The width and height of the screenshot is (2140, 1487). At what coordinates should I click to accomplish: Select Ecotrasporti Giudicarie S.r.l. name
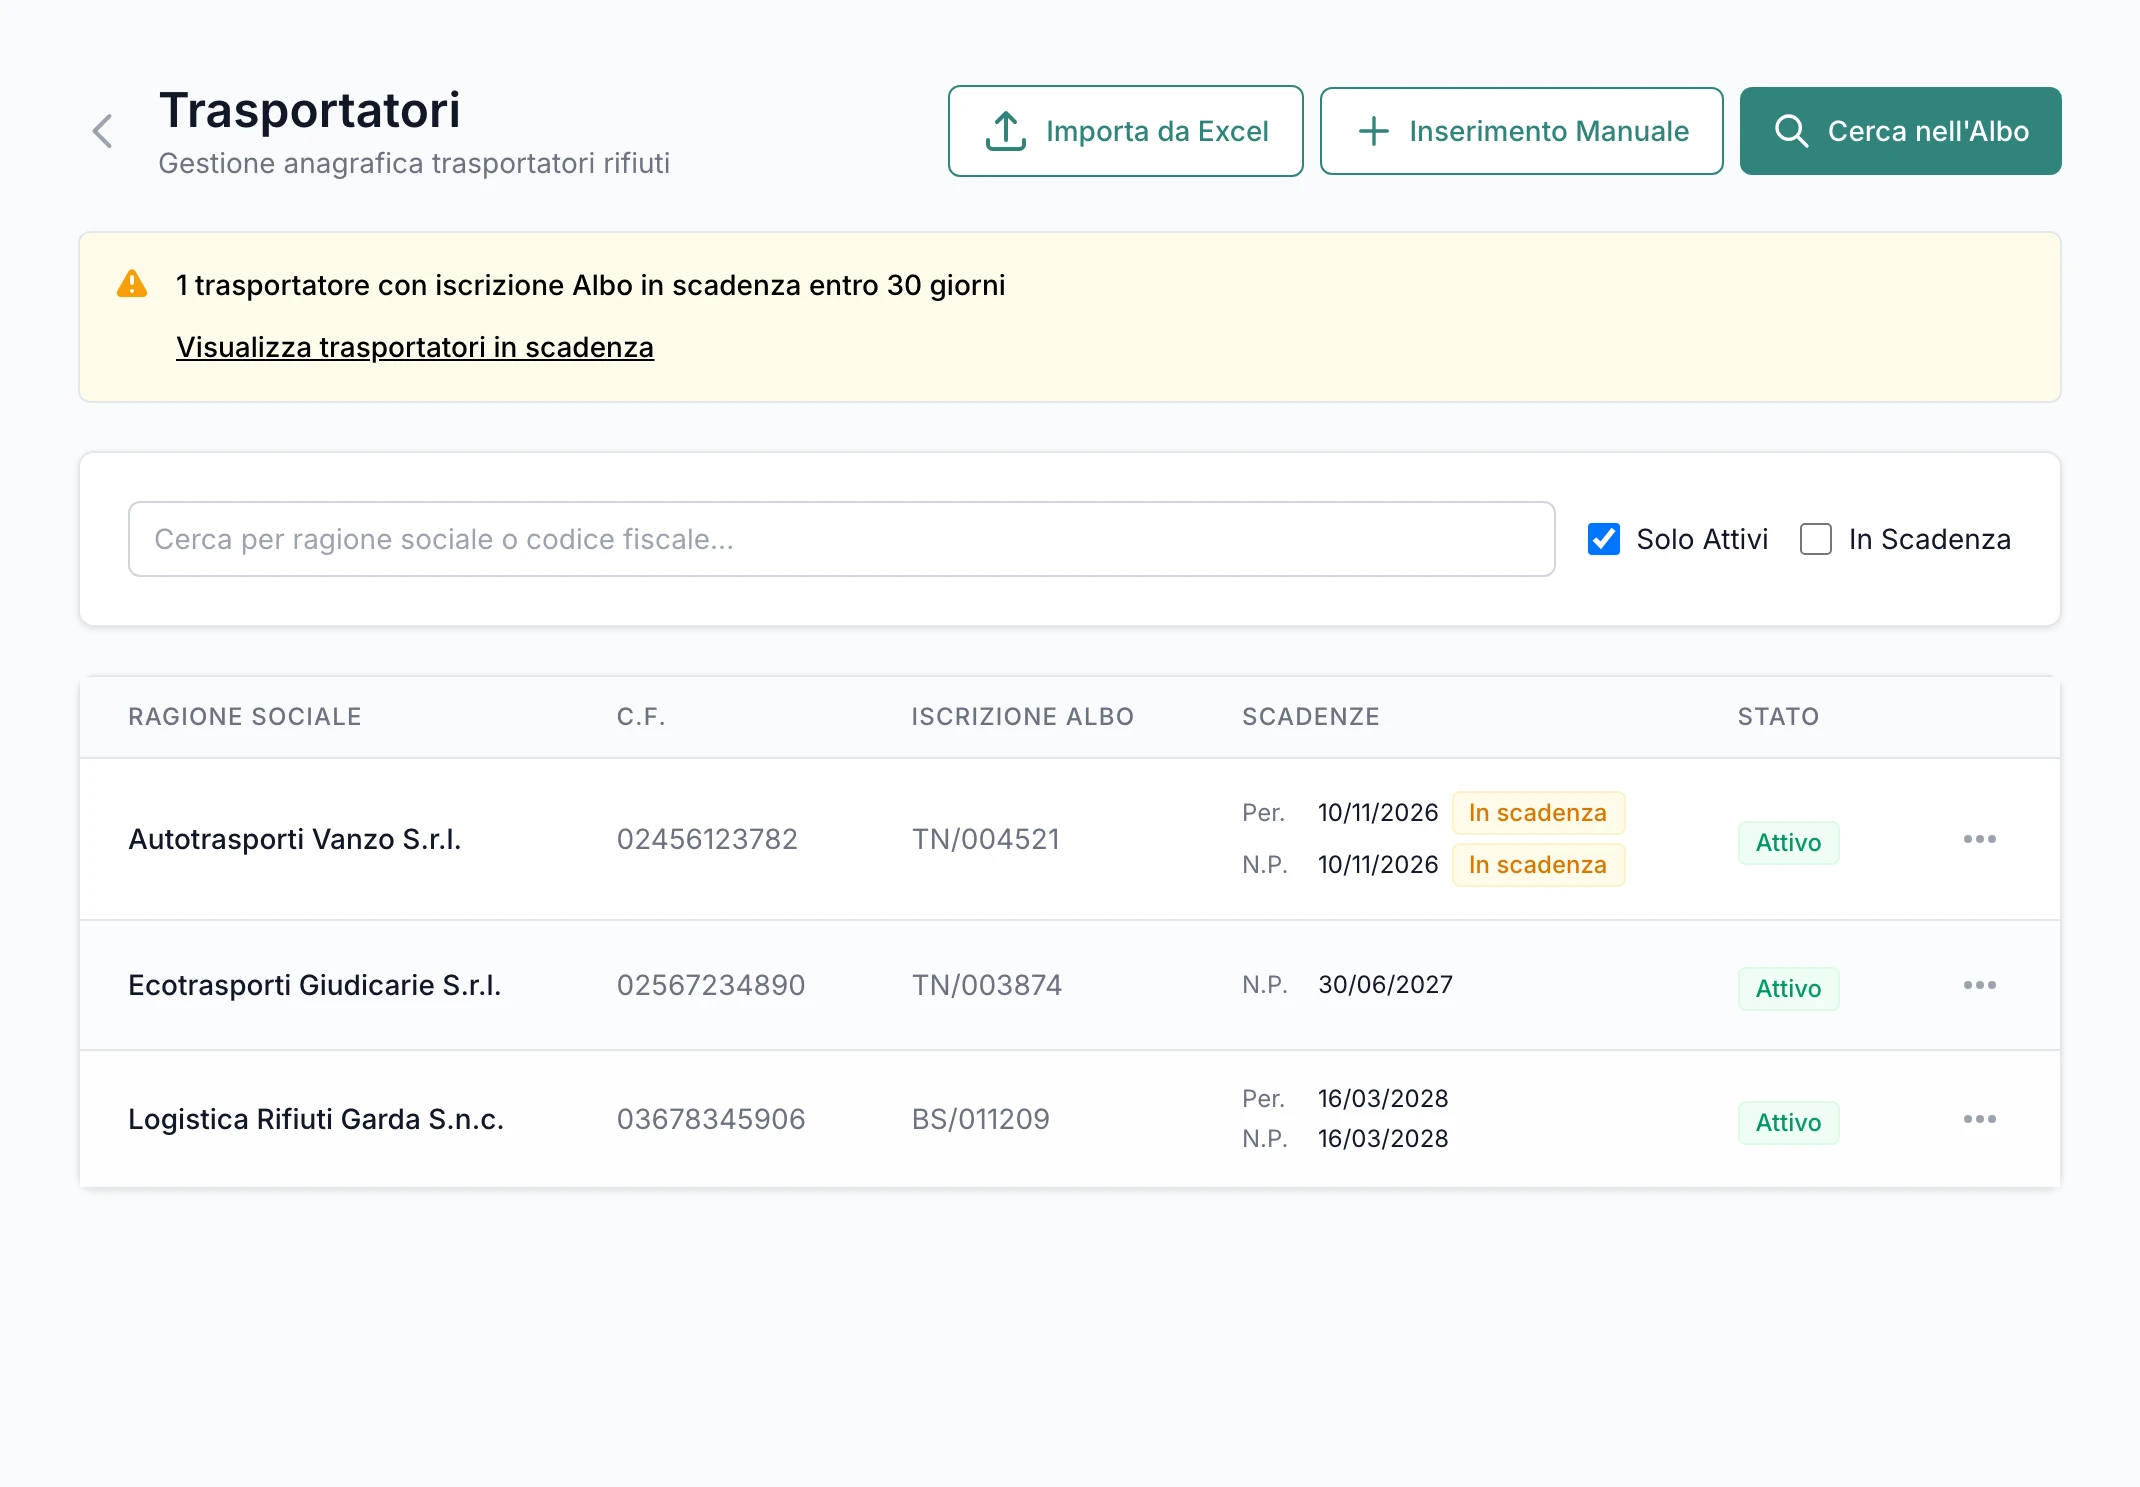tap(315, 985)
